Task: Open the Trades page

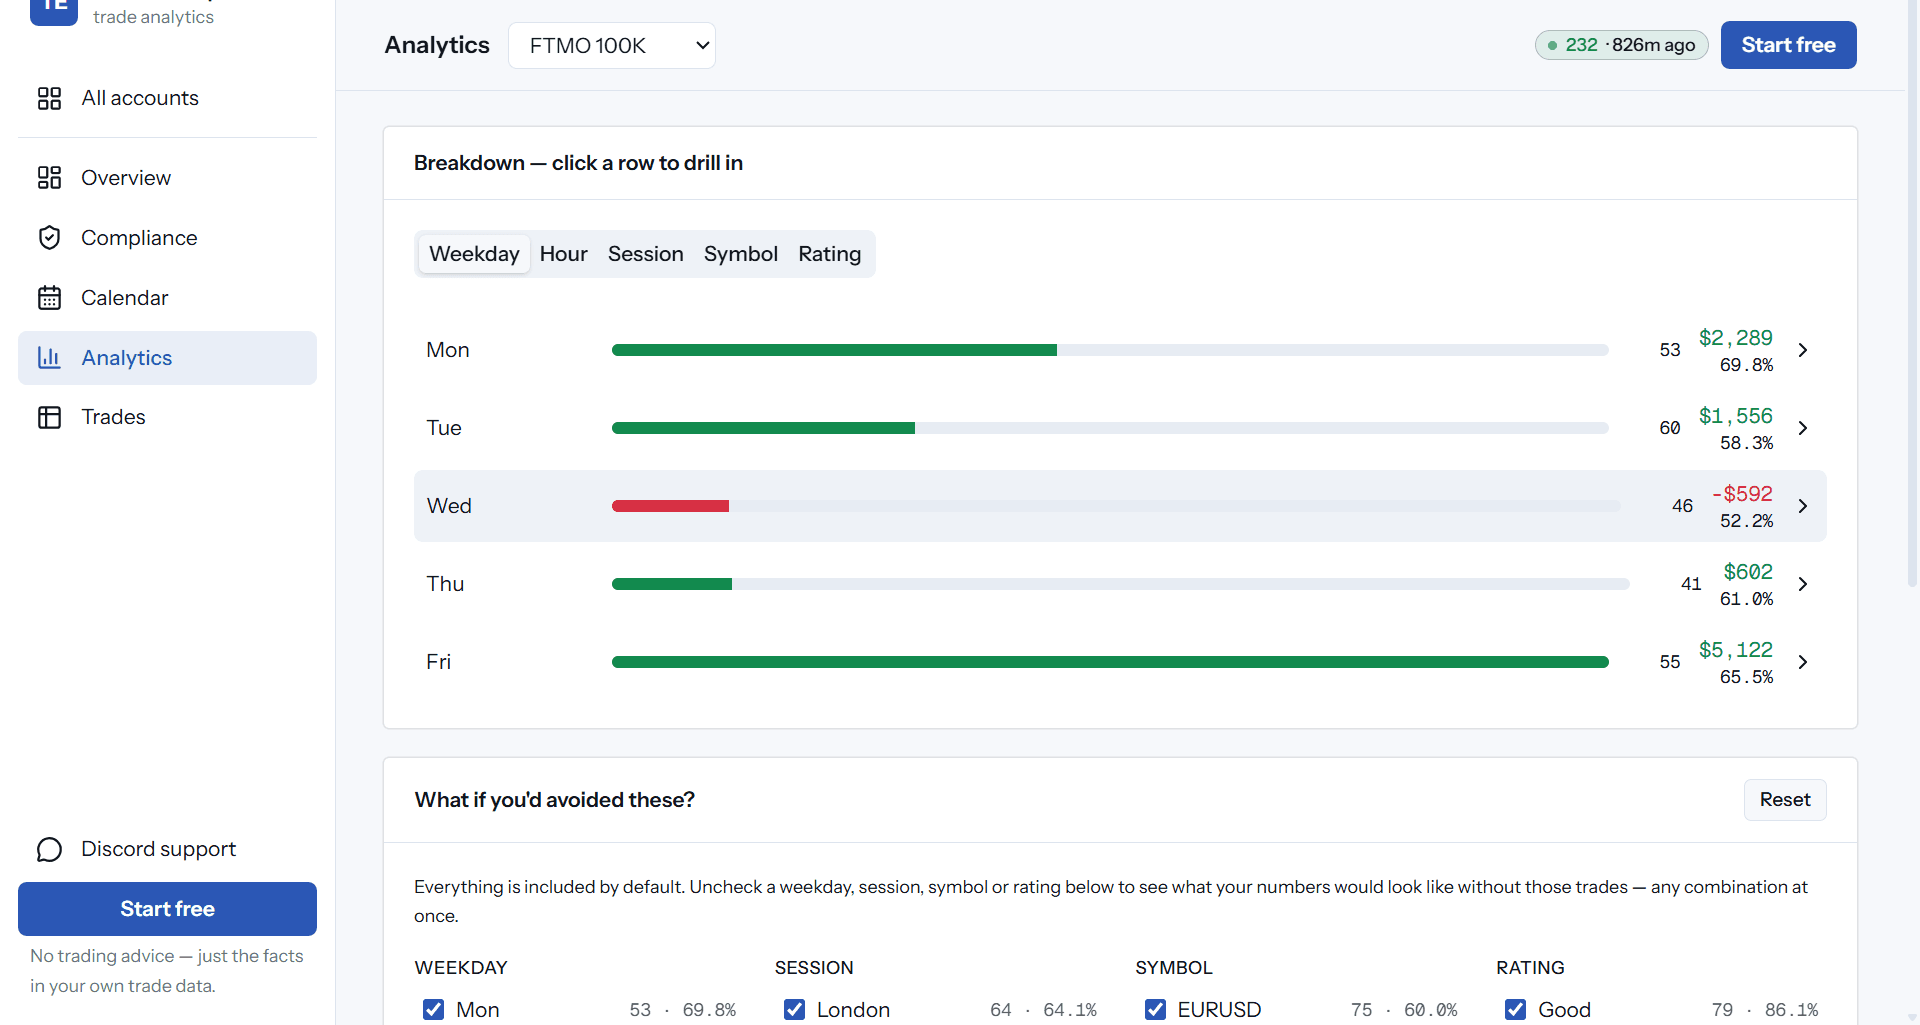Action: (x=167, y=417)
